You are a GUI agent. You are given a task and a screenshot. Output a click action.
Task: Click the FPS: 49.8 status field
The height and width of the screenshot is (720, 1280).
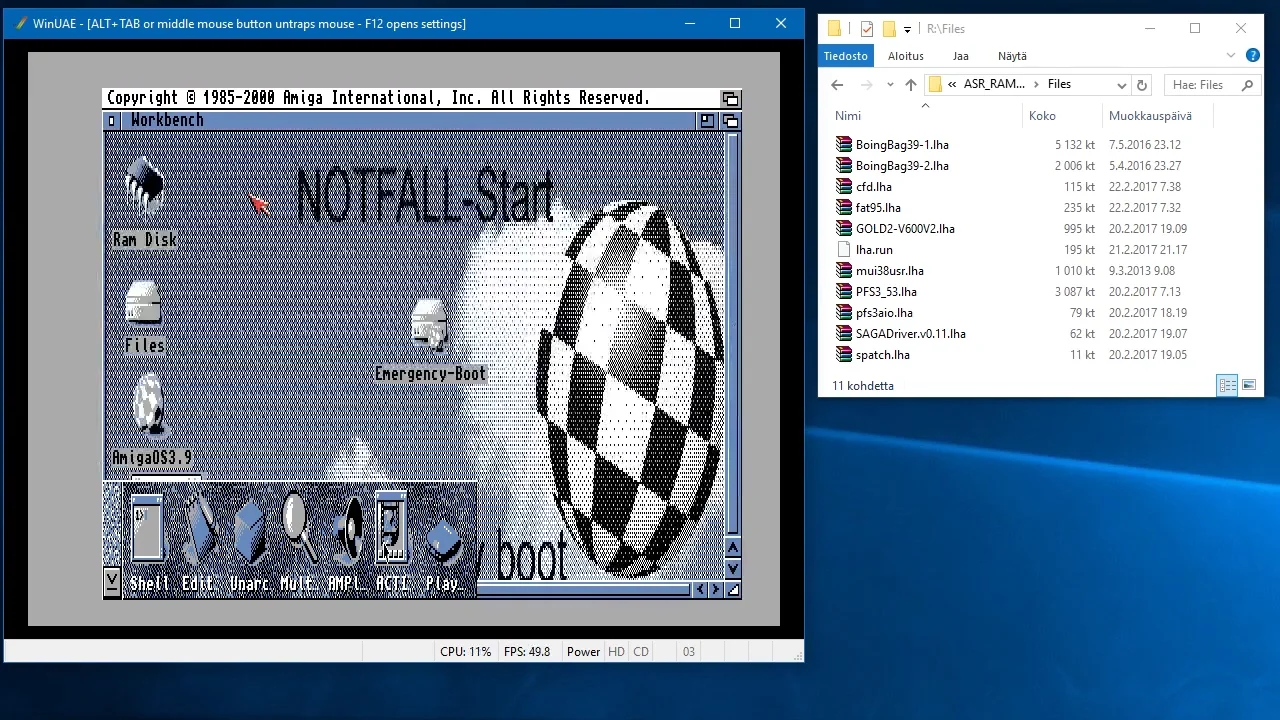click(x=527, y=651)
